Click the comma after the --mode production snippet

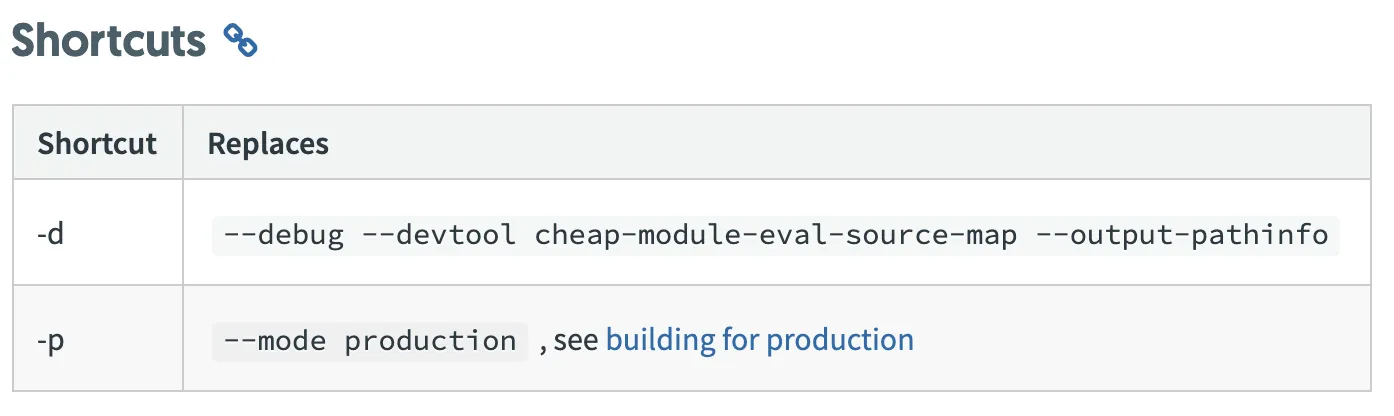(x=543, y=345)
